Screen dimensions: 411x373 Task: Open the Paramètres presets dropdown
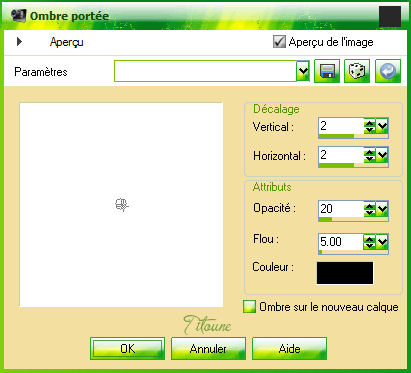pos(303,71)
